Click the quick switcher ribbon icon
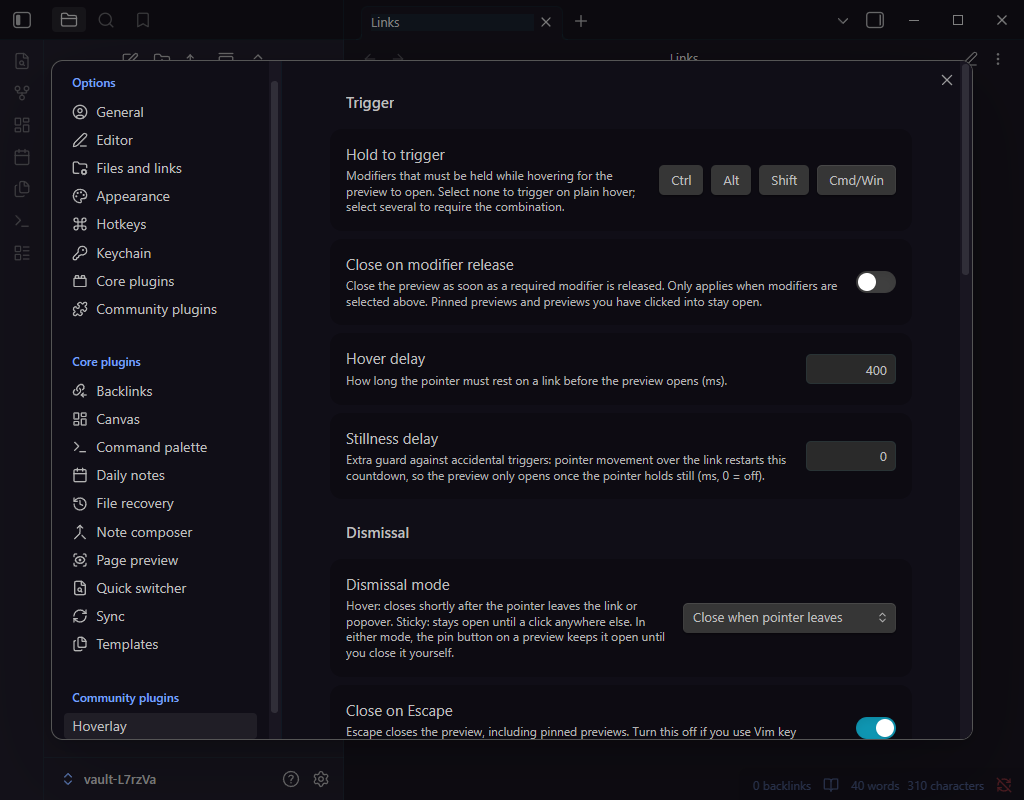 pyautogui.click(x=22, y=61)
